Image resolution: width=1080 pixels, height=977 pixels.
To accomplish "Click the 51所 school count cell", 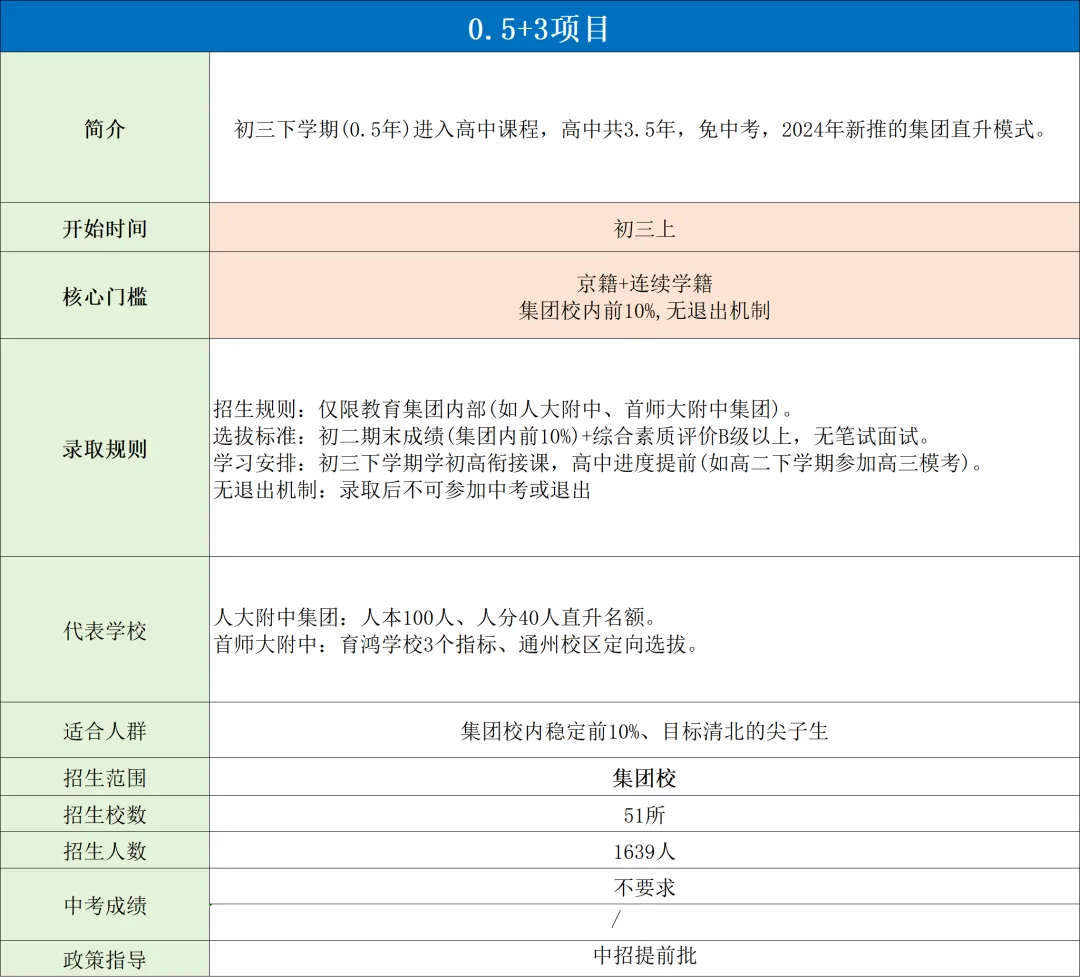I will pyautogui.click(x=644, y=814).
